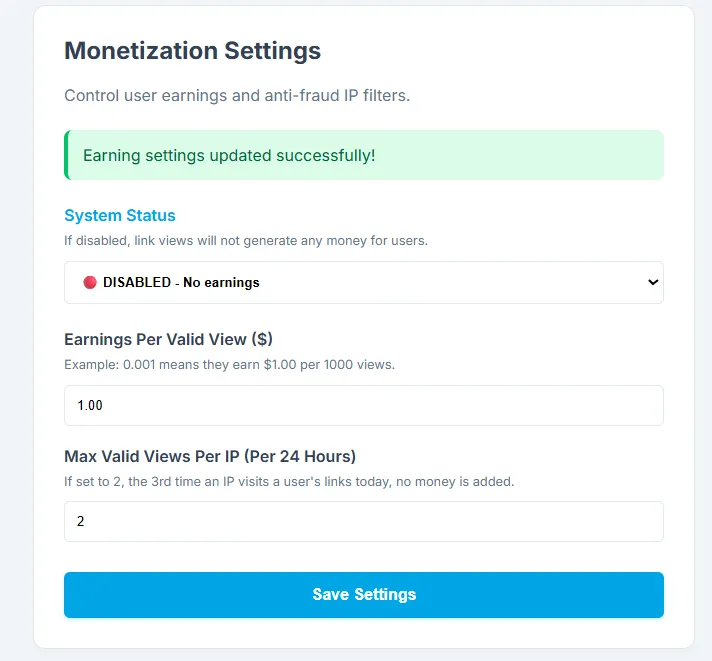Click the 2 value in max views field
This screenshot has width=712, height=661.
click(x=81, y=521)
